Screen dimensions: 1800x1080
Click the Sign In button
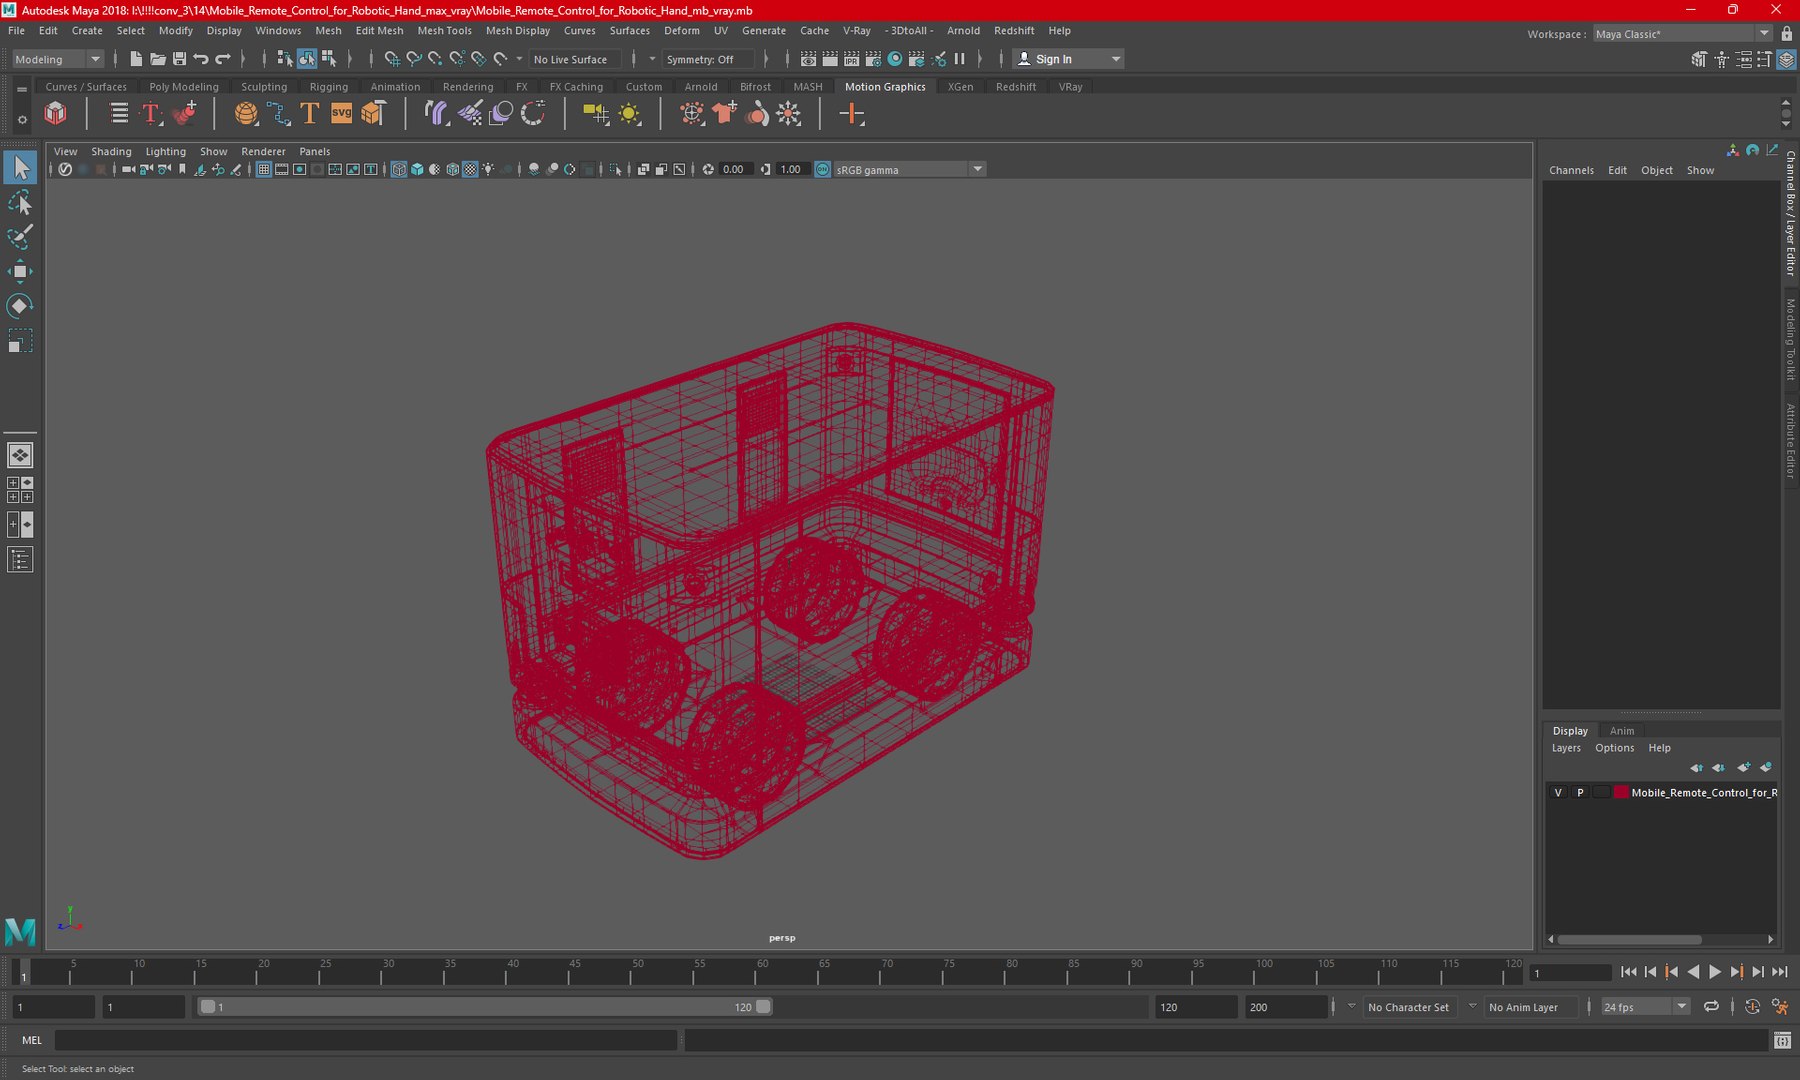(1067, 59)
